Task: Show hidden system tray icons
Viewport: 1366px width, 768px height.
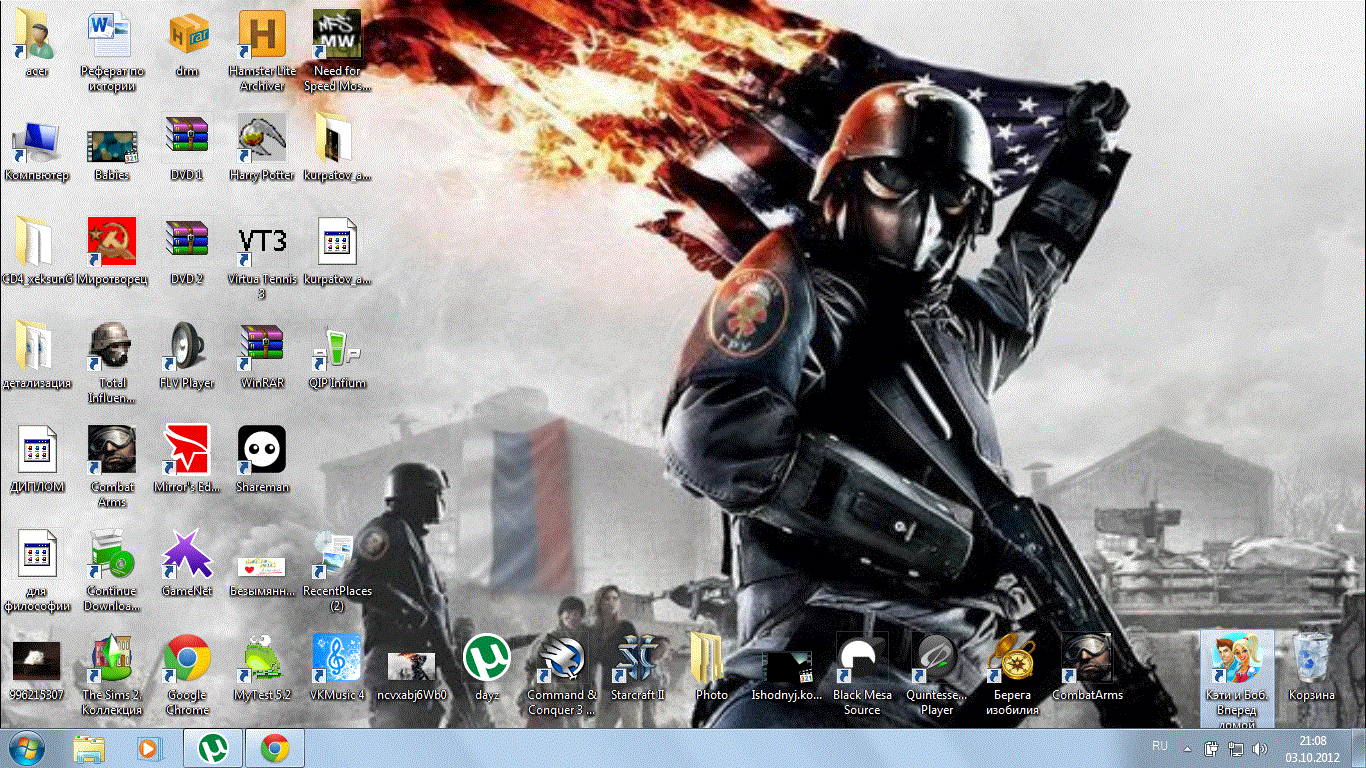Action: click(1187, 748)
